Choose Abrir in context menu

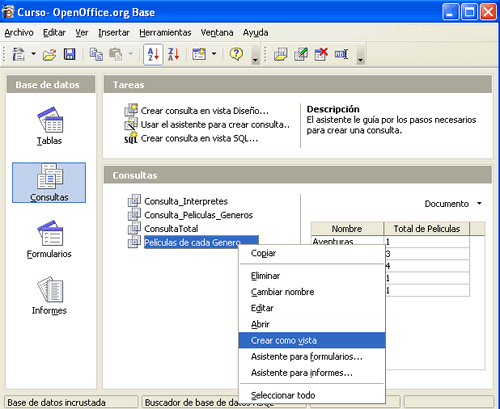312,324
